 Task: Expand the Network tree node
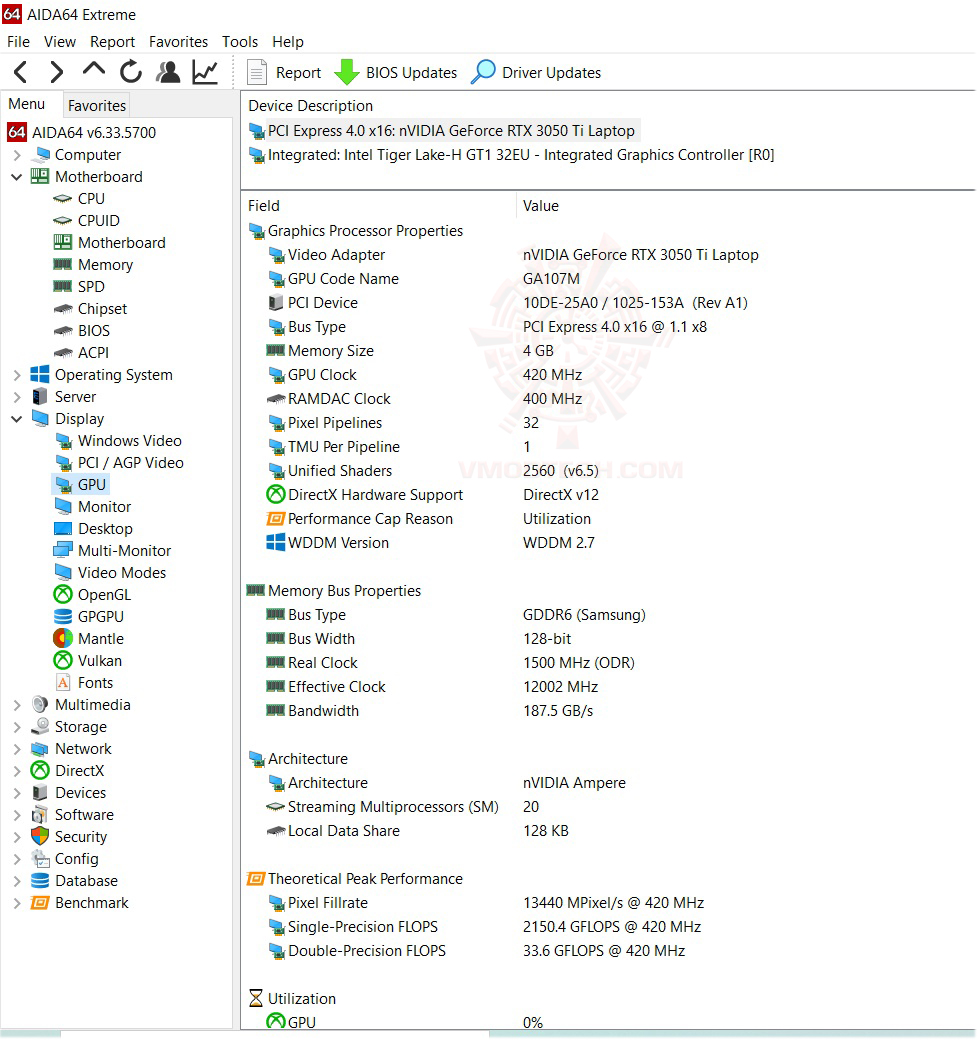[x=17, y=749]
